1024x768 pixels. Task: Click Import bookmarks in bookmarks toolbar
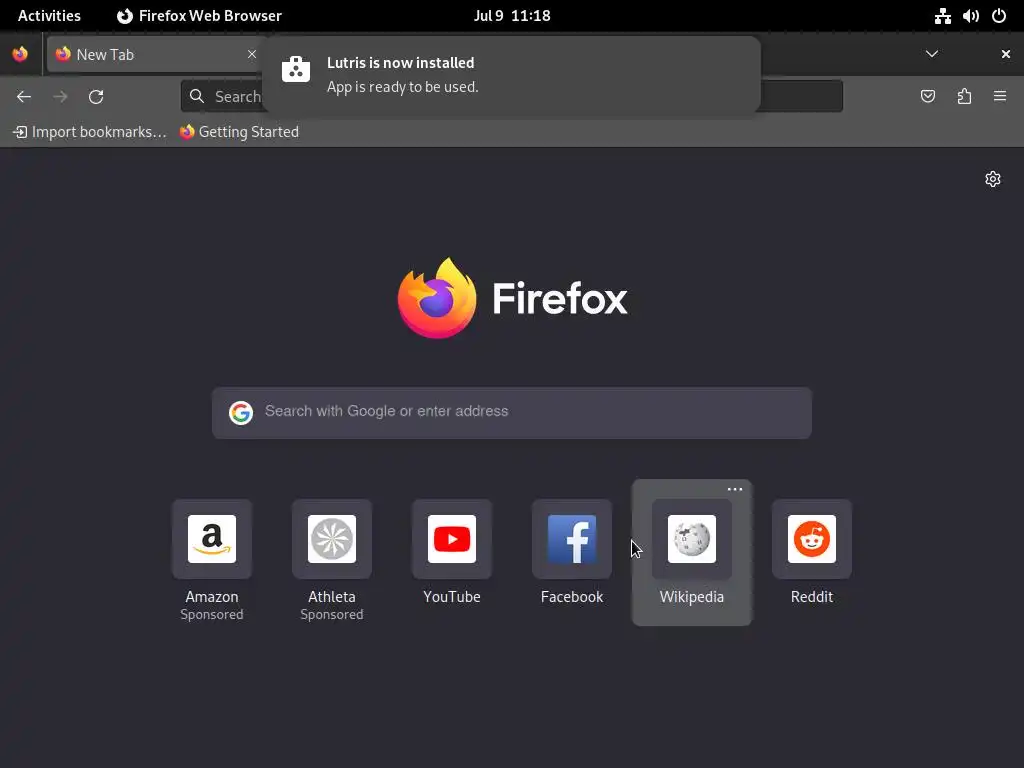(x=90, y=132)
